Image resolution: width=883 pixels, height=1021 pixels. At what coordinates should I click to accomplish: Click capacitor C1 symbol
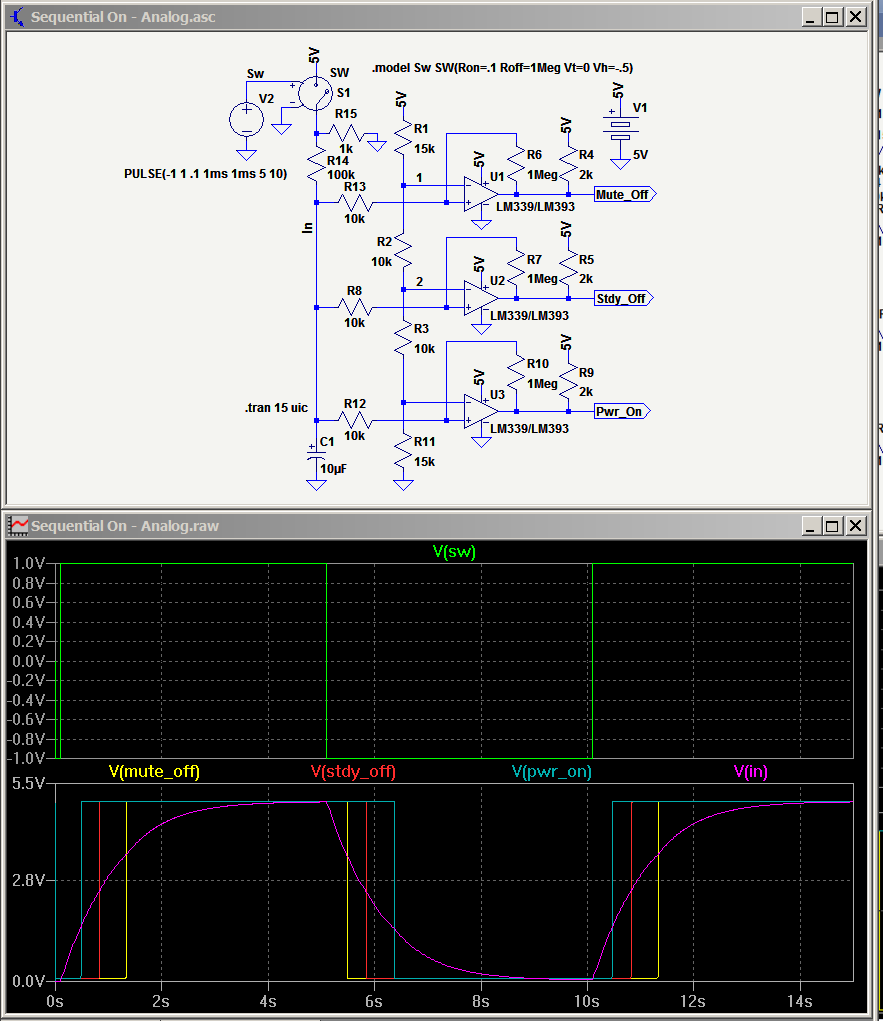pos(316,453)
